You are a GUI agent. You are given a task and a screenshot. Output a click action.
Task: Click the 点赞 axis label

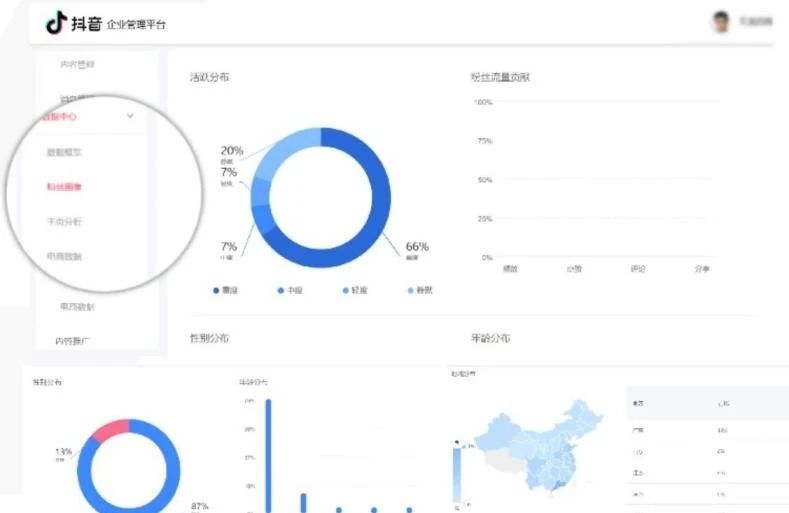(x=574, y=269)
